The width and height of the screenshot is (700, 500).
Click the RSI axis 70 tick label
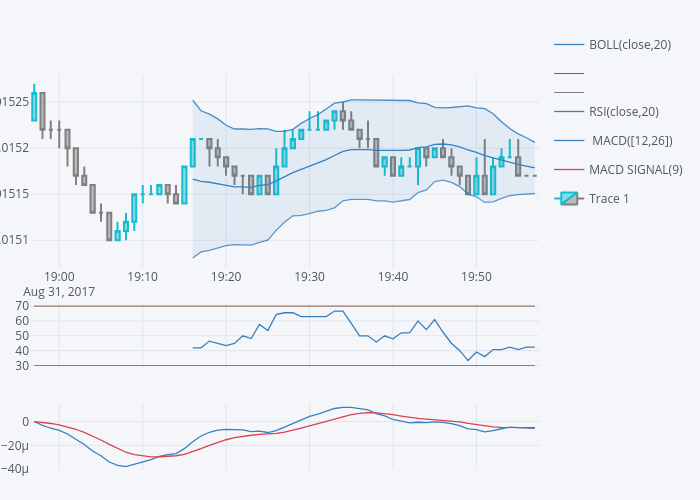23,305
